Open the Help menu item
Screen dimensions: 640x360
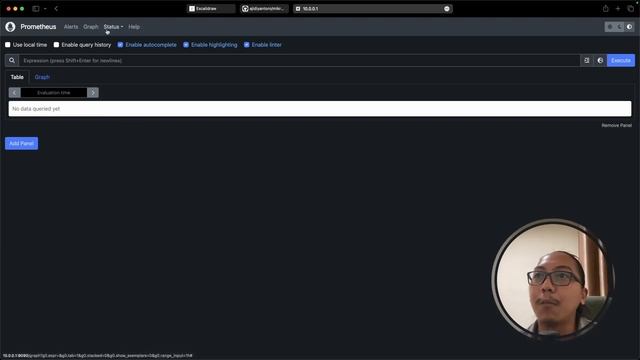pos(134,27)
